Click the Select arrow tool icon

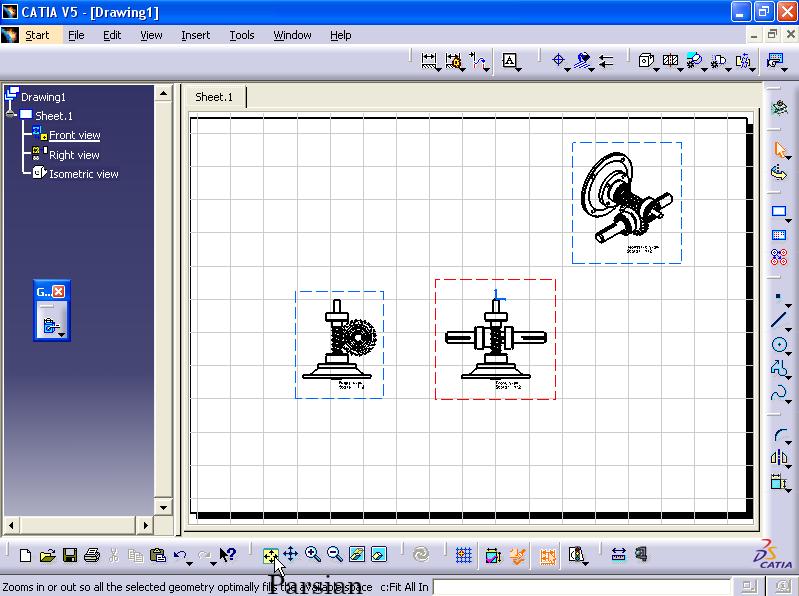coord(780,149)
